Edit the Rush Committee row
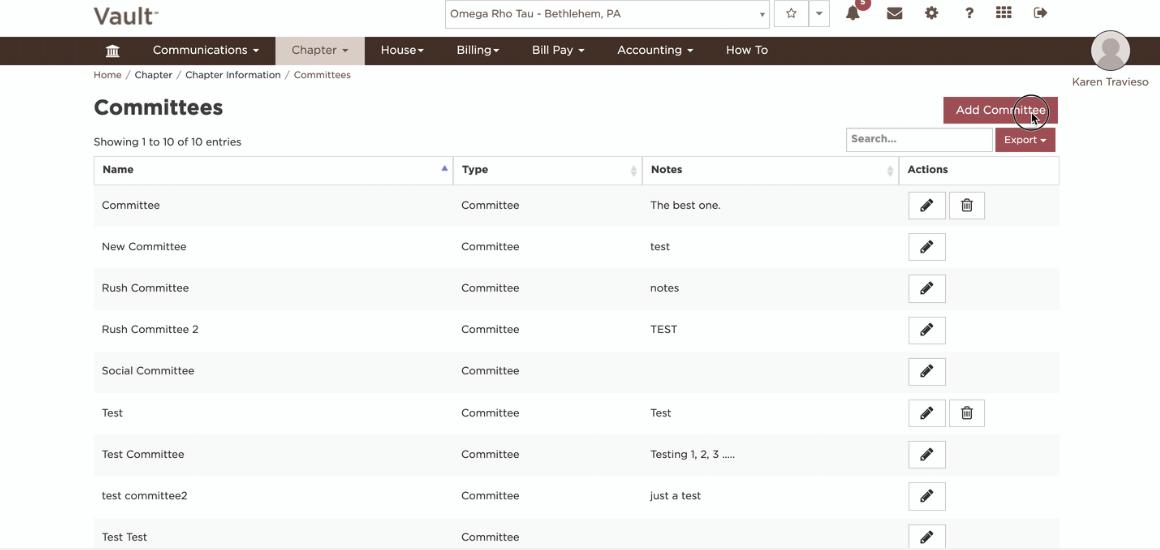This screenshot has width=1160, height=550. pos(927,289)
